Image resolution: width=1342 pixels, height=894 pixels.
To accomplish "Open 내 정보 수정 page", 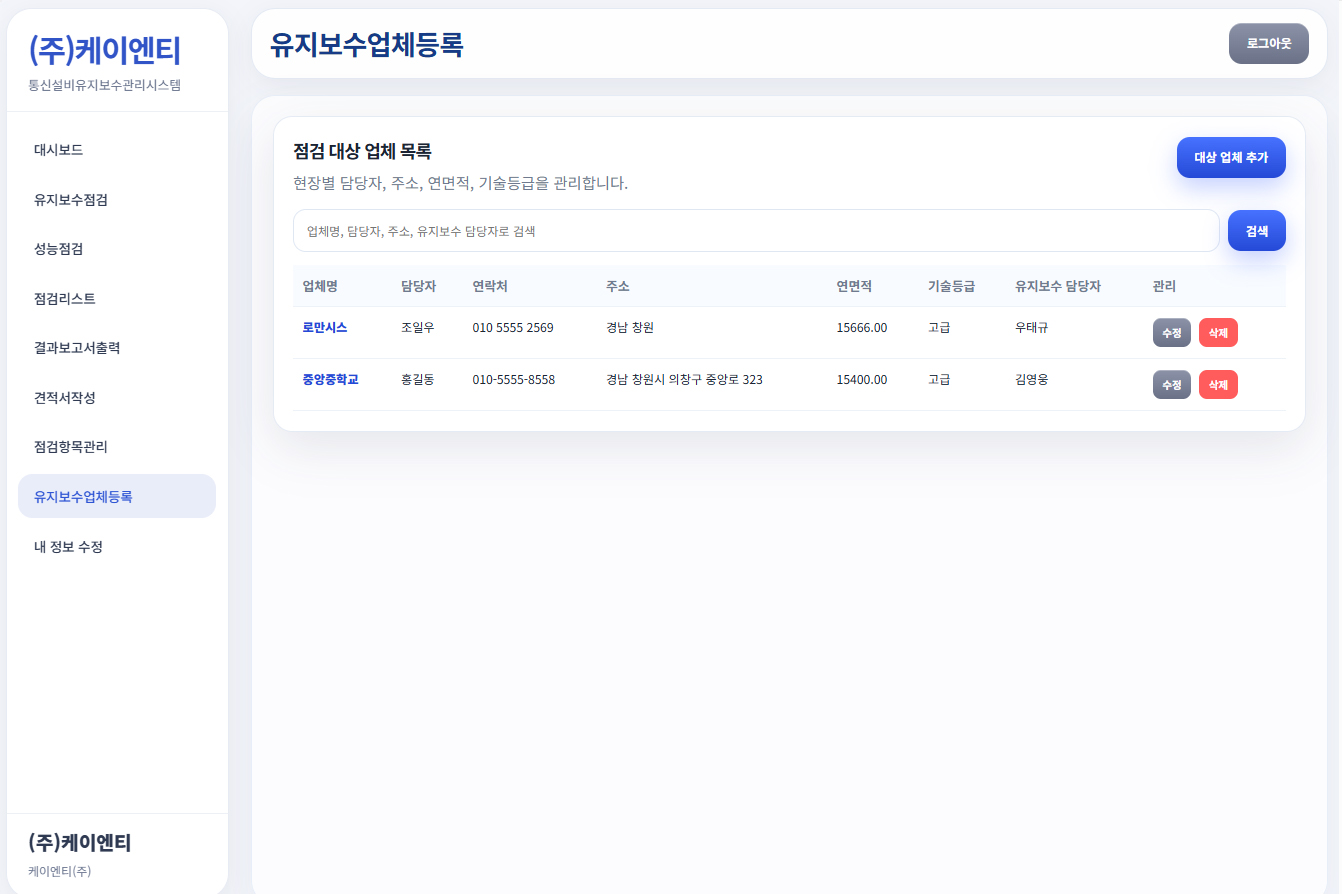I will coord(68,546).
